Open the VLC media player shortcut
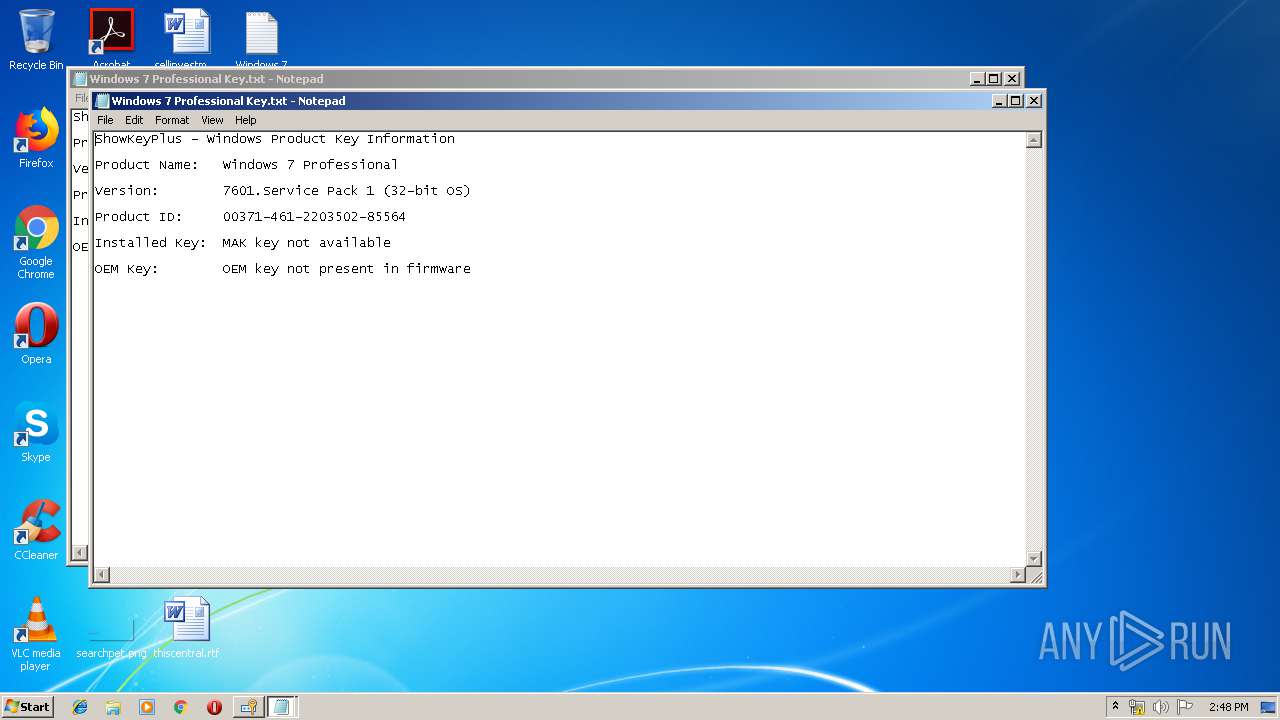Screen dimensions: 1280x720 tap(36, 634)
